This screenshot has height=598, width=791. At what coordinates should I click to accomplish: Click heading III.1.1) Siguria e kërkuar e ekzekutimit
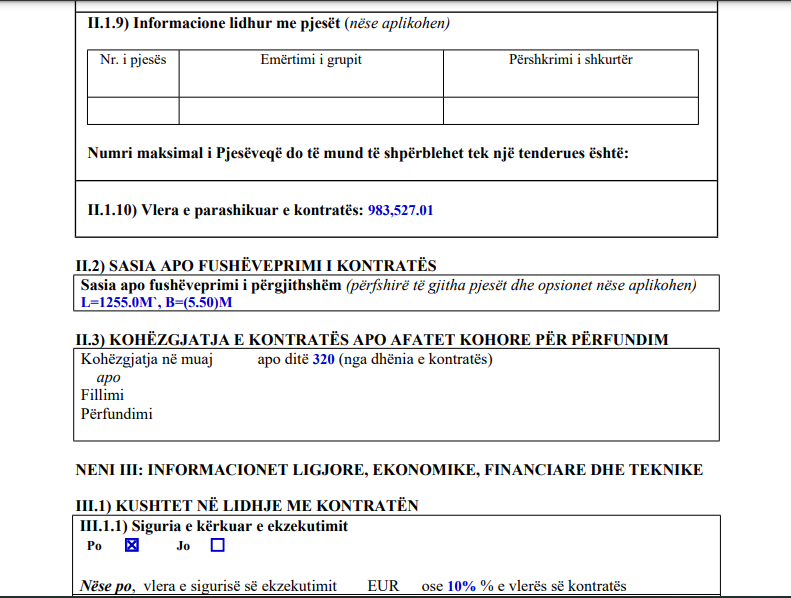click(x=214, y=526)
